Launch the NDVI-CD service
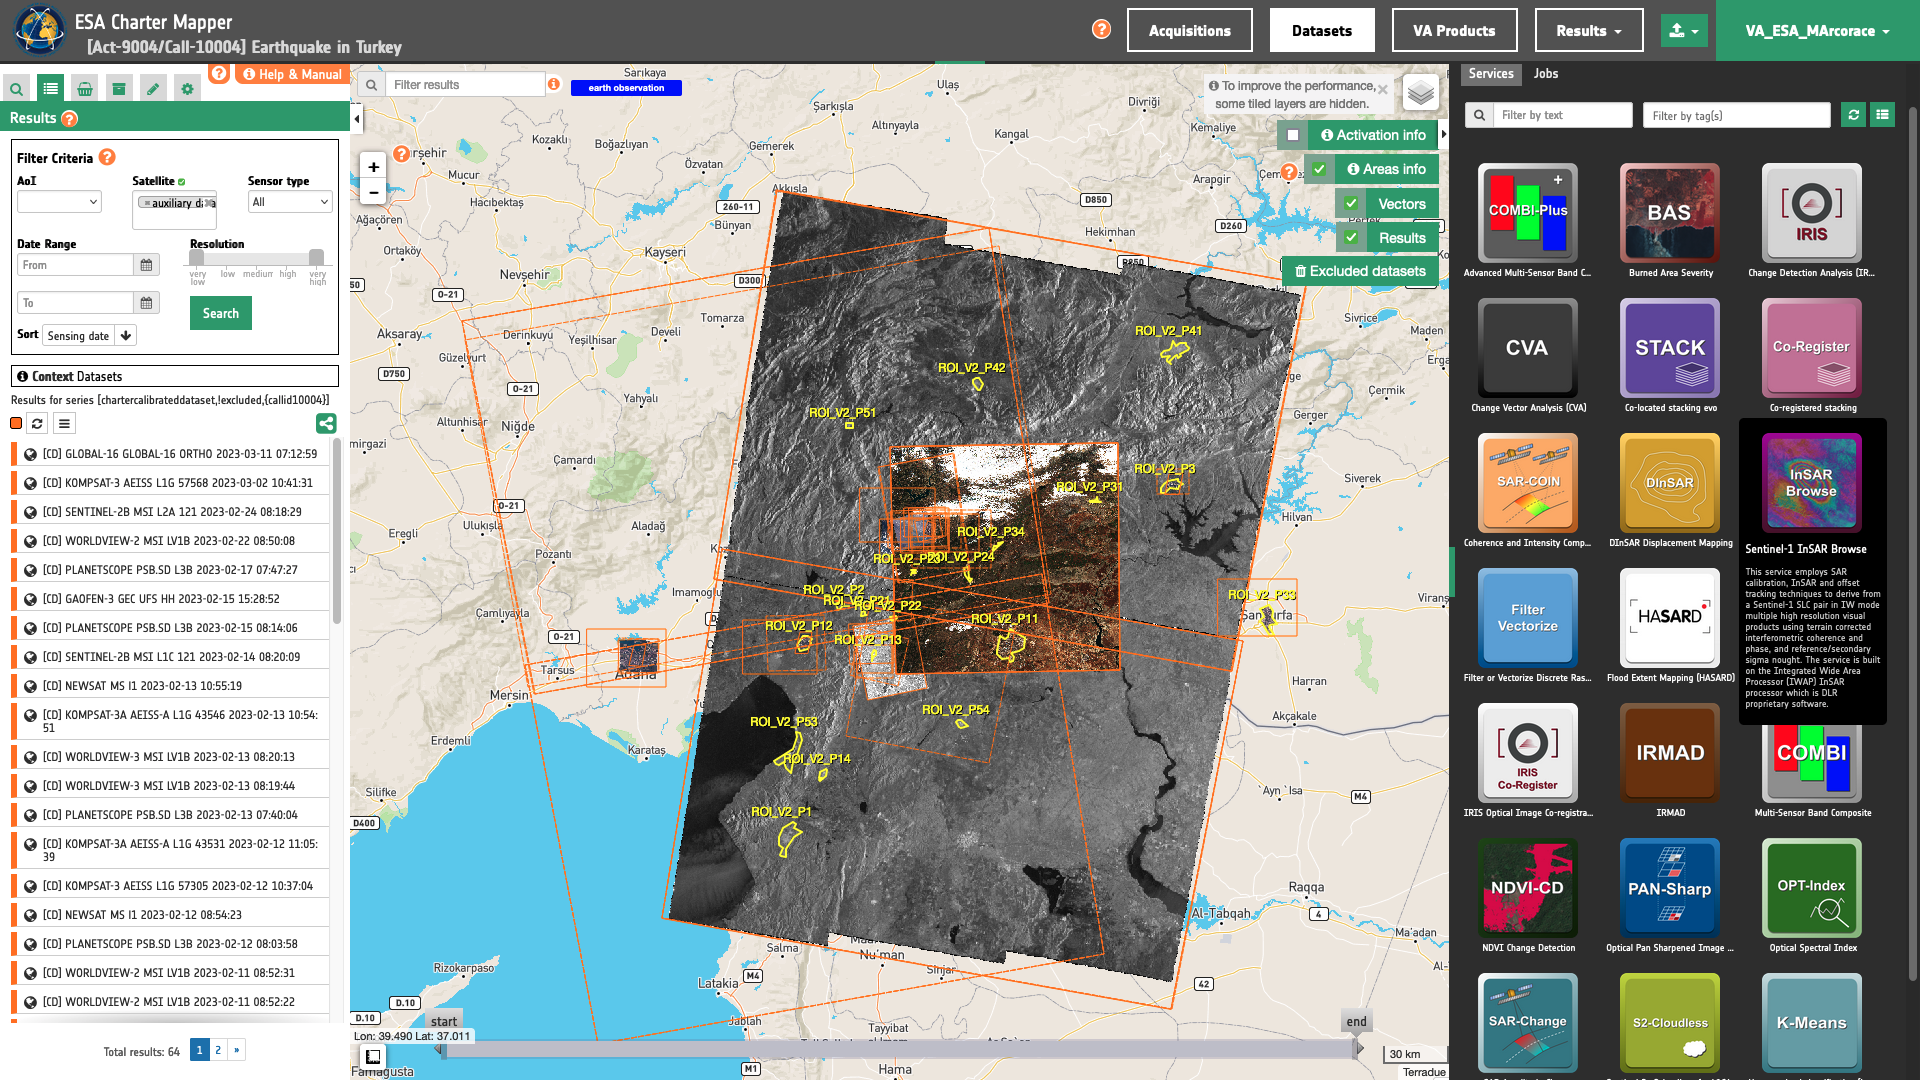Viewport: 1920px width, 1080px height. click(1527, 887)
